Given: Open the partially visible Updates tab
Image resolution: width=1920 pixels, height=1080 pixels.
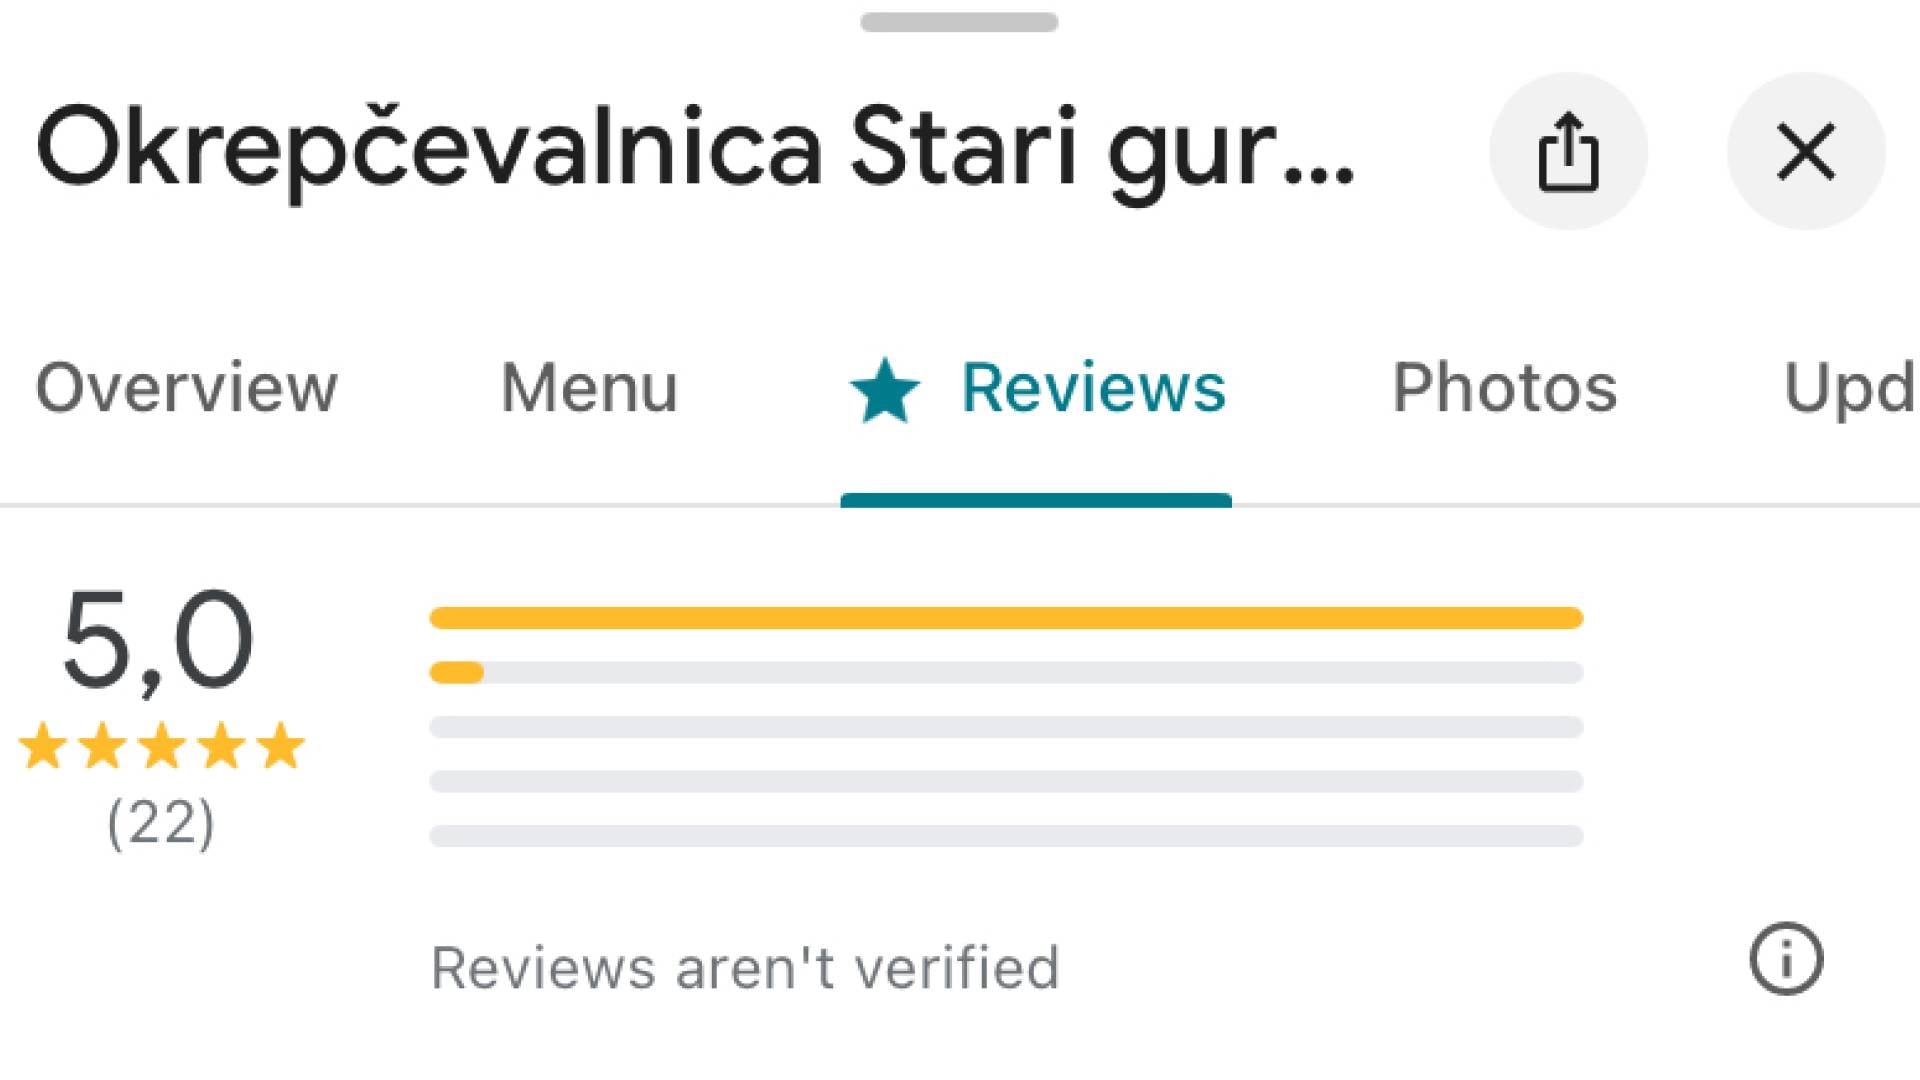Looking at the screenshot, I should [x=1850, y=388].
